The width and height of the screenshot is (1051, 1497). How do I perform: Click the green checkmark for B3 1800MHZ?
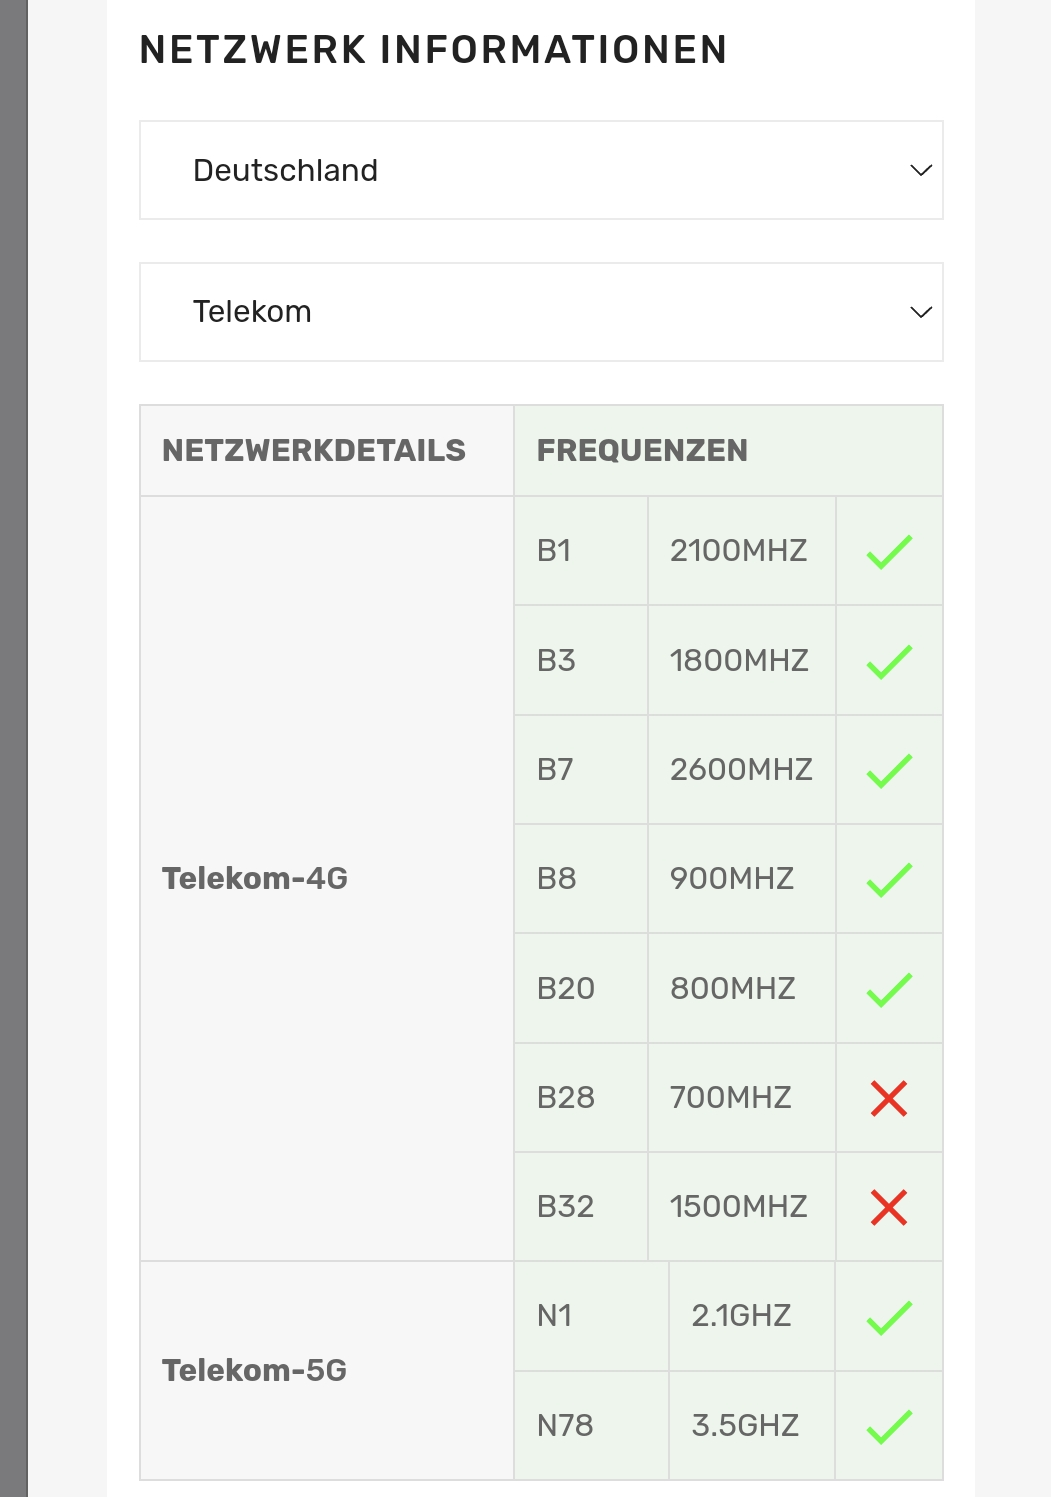pos(889,661)
